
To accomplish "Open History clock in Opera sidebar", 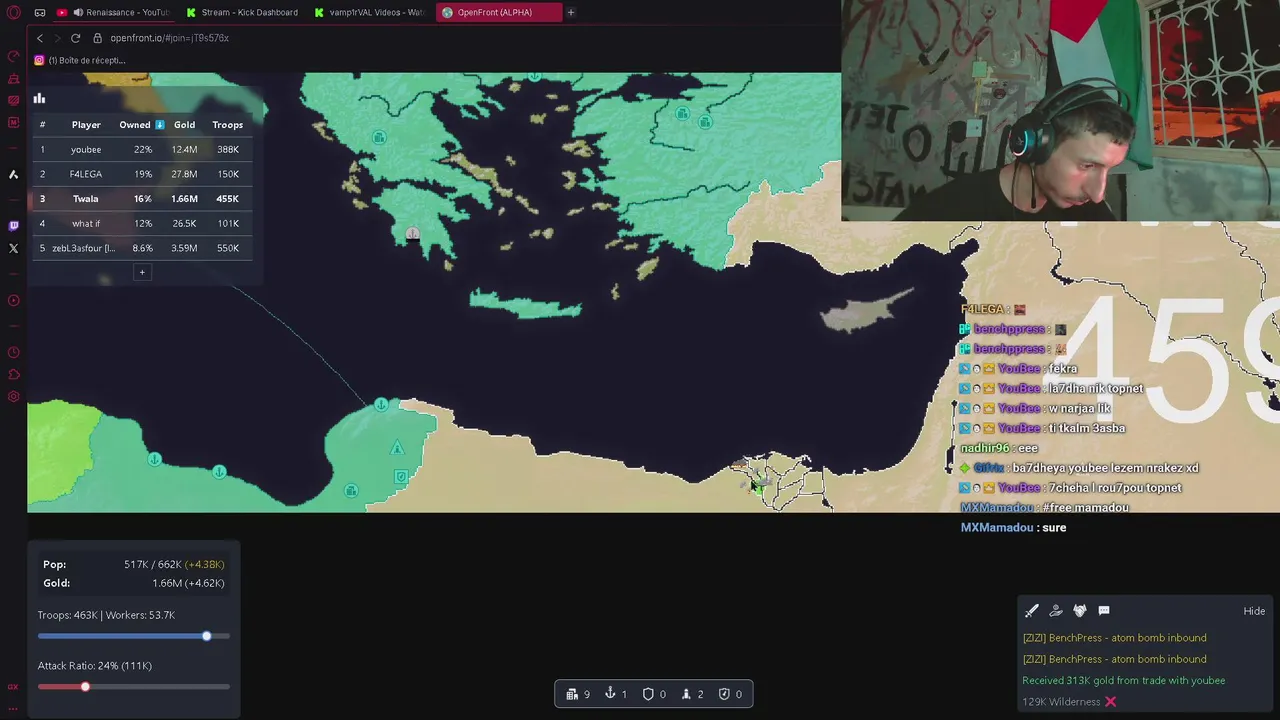I will [x=13, y=352].
